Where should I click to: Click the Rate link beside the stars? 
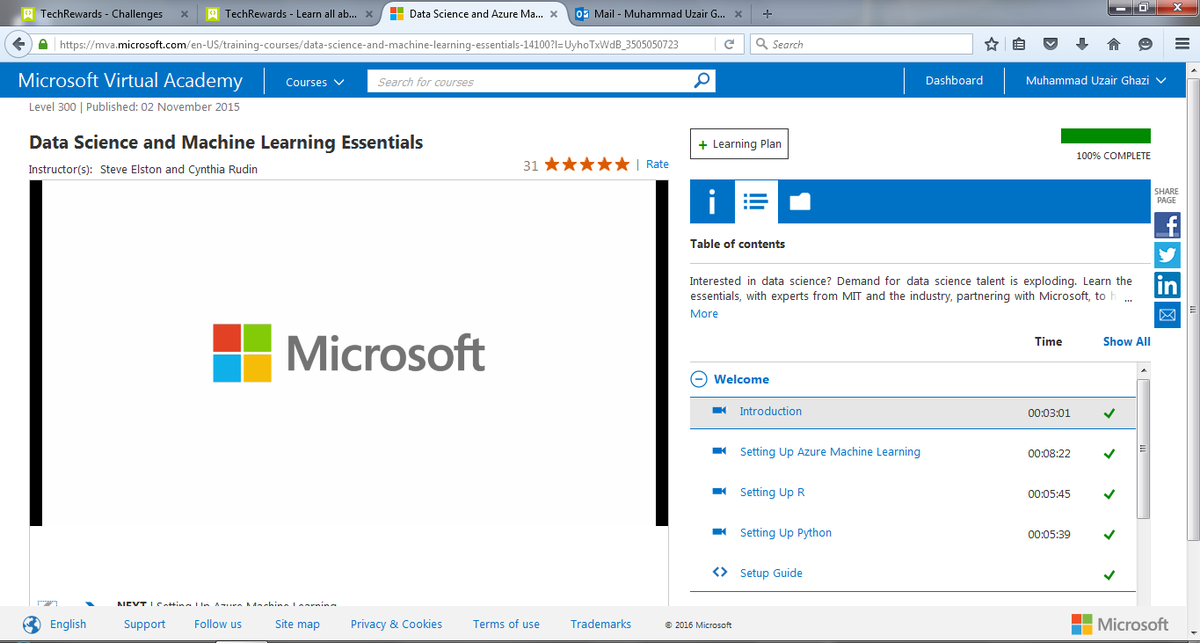tap(657, 164)
